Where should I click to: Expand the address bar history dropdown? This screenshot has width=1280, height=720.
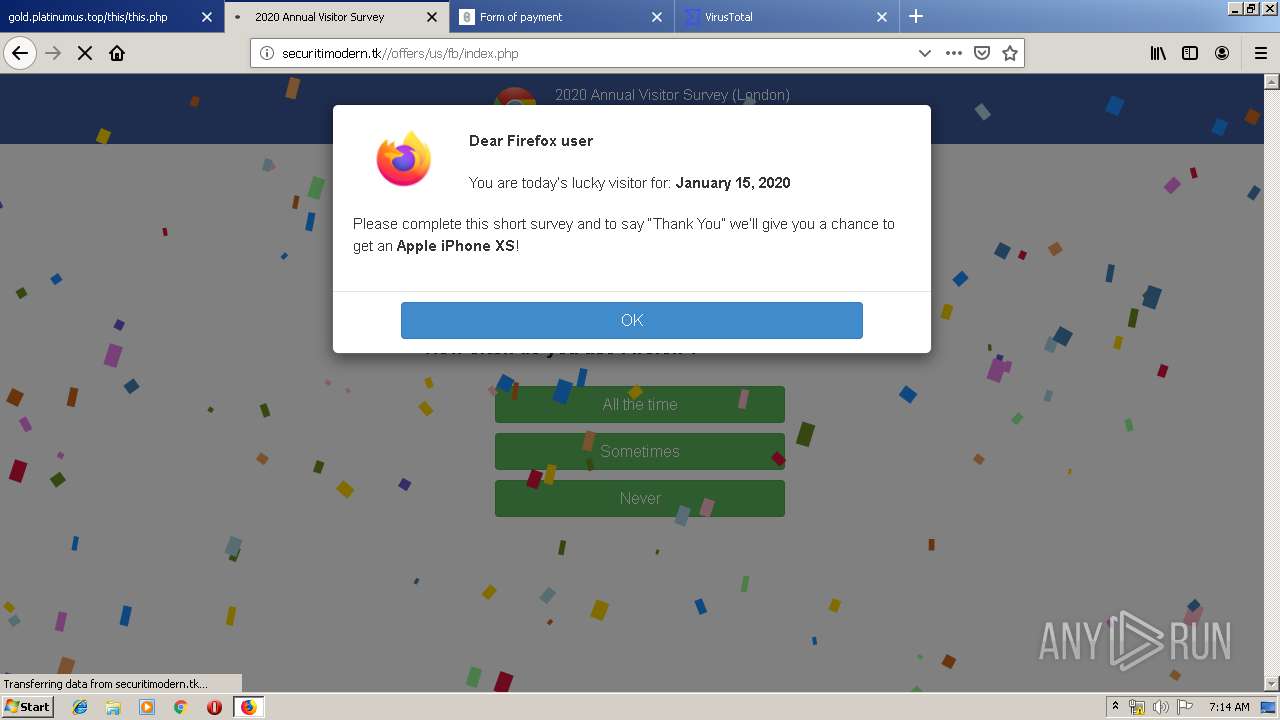(x=924, y=53)
